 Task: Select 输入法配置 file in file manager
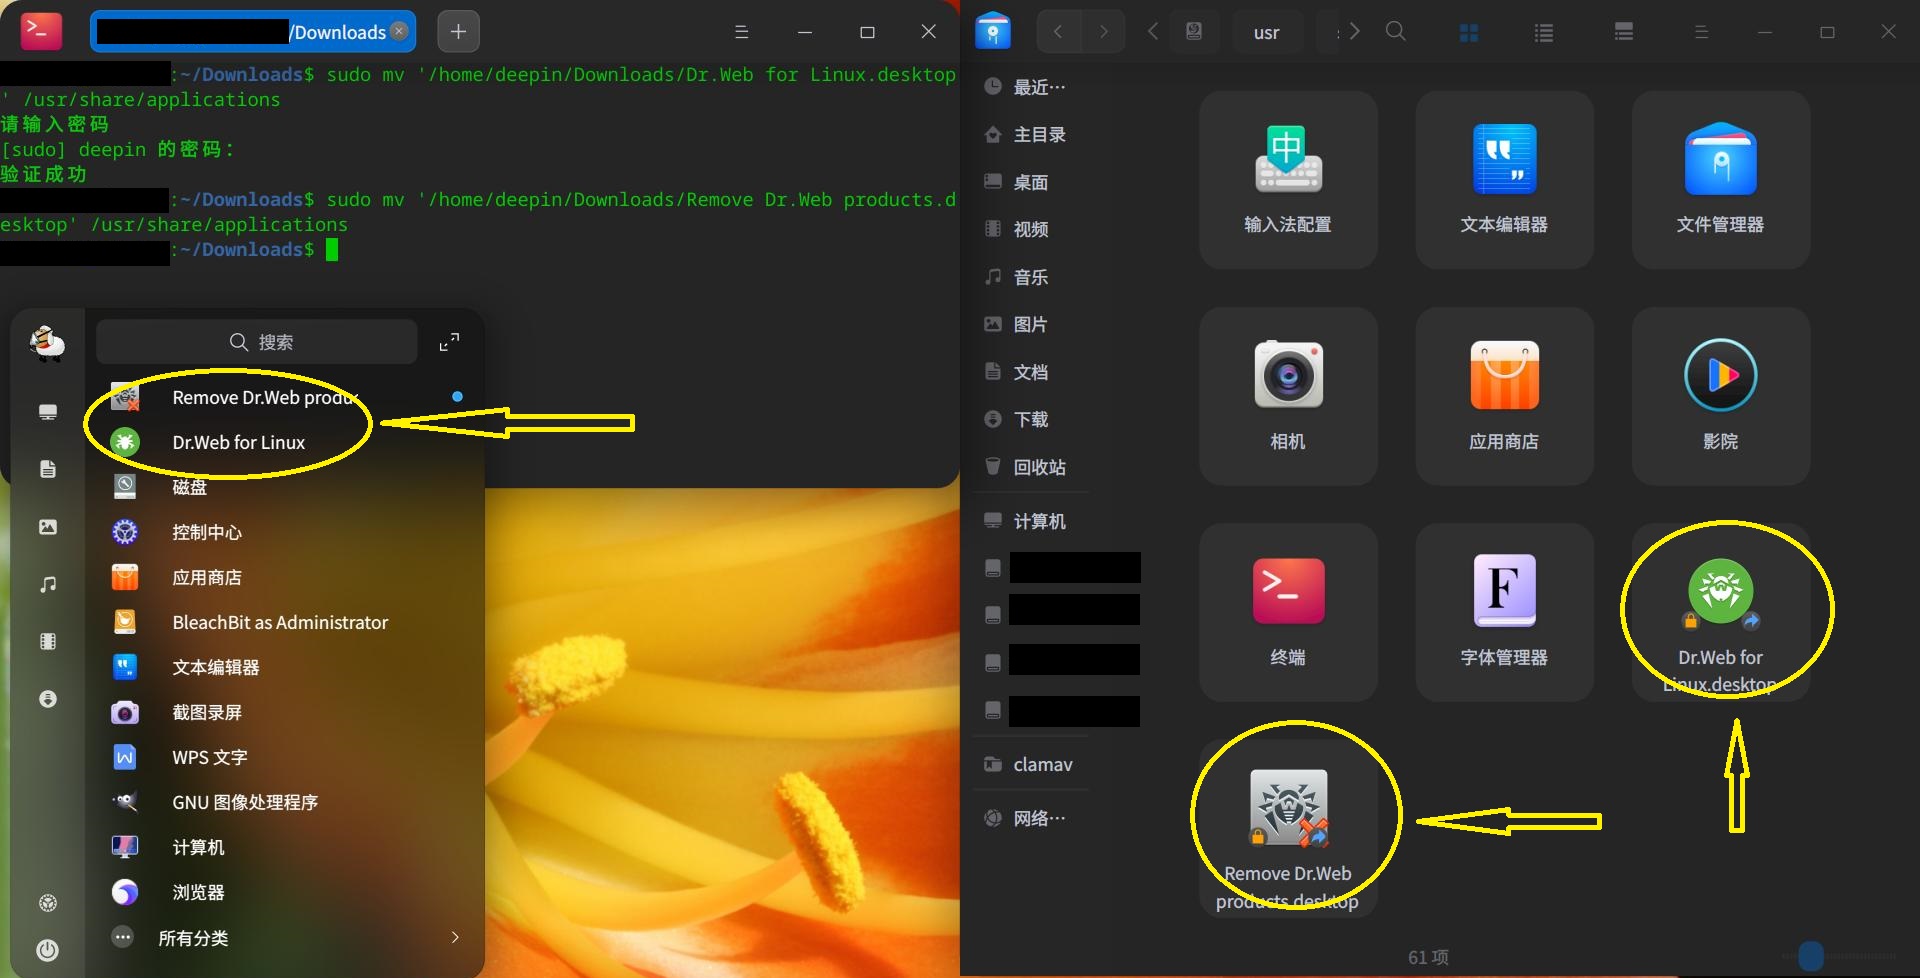1288,180
